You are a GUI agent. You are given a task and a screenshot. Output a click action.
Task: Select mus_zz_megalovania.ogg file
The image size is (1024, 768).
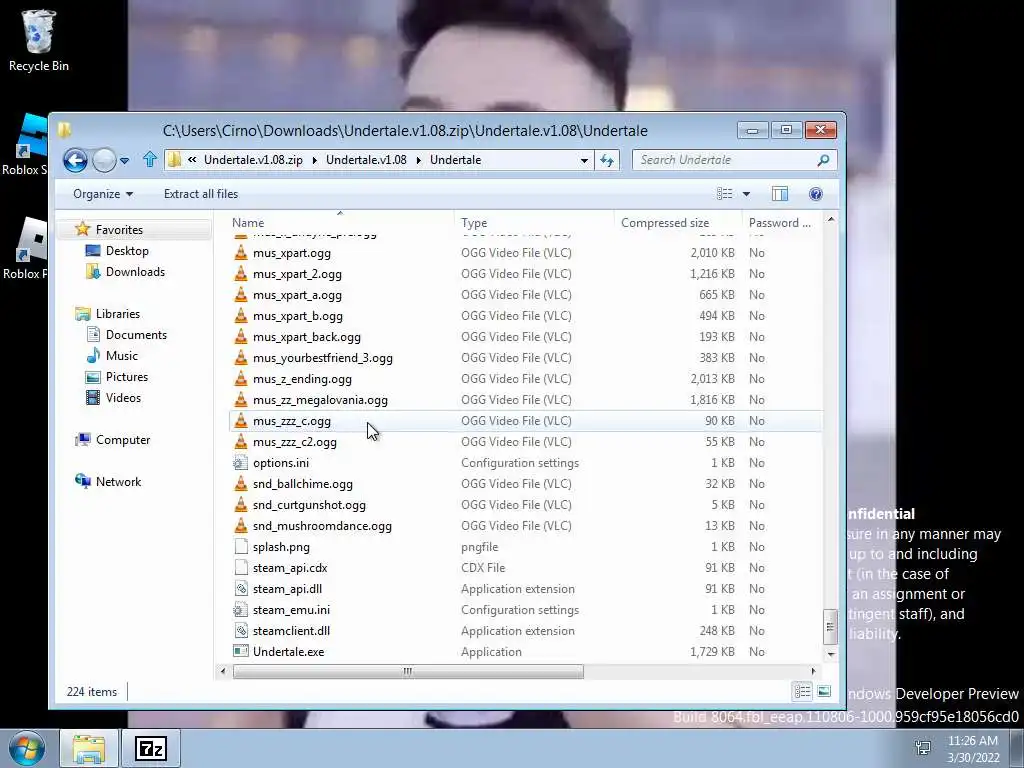[320, 400]
